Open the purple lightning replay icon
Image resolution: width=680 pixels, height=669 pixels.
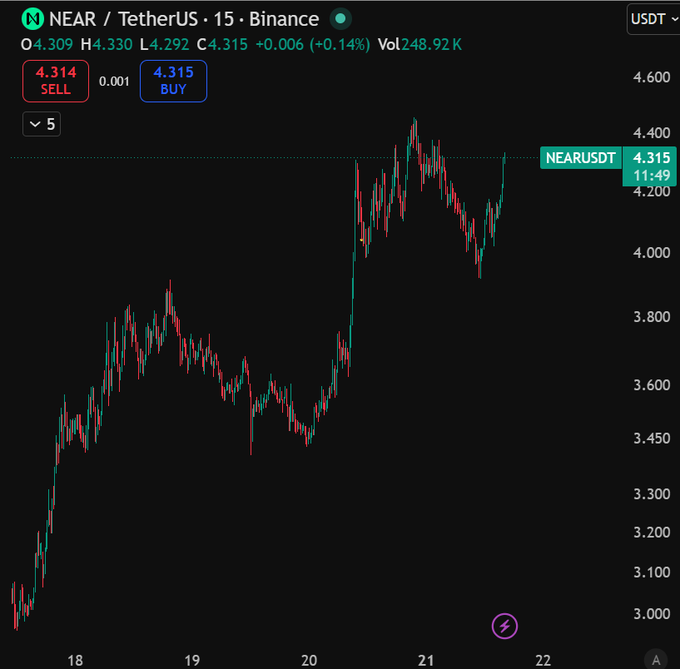(x=504, y=626)
